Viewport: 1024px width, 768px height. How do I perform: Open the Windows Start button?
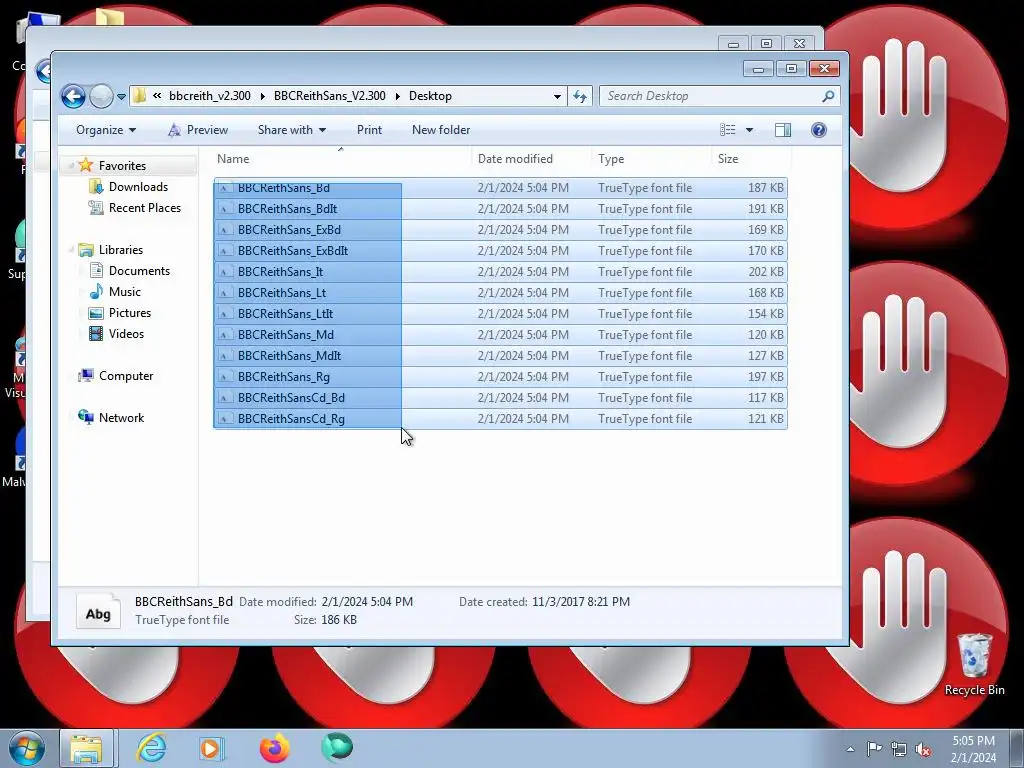click(27, 748)
